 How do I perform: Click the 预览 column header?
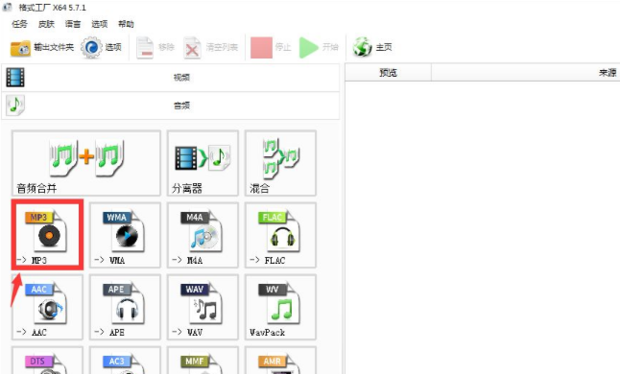388,73
